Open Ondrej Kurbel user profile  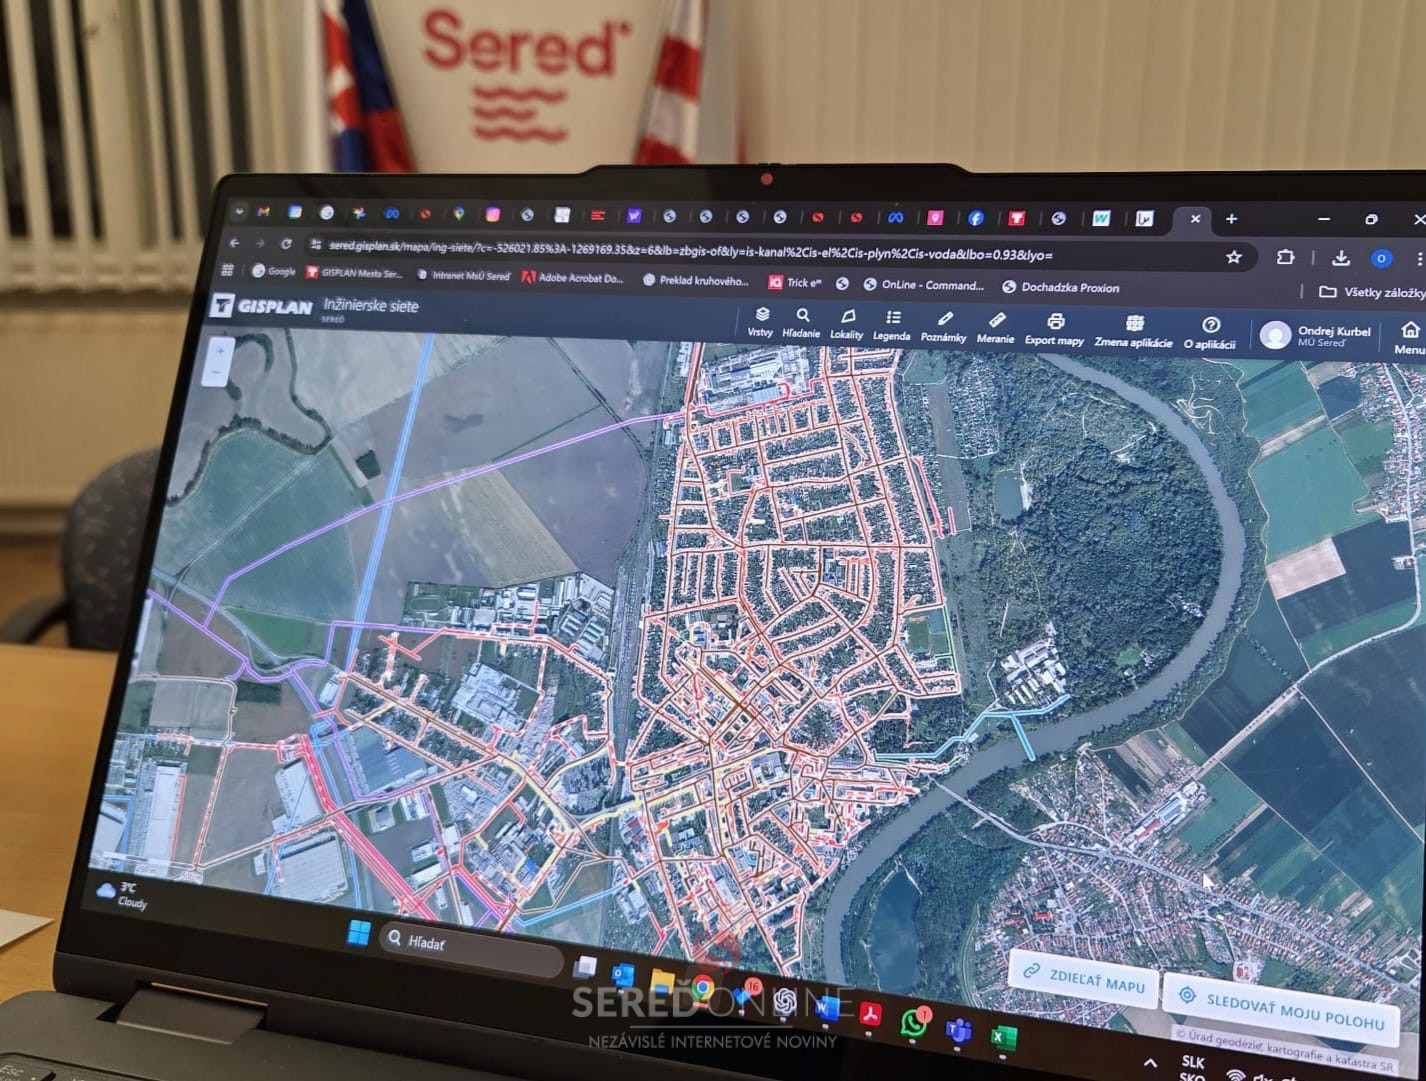(x=1315, y=335)
